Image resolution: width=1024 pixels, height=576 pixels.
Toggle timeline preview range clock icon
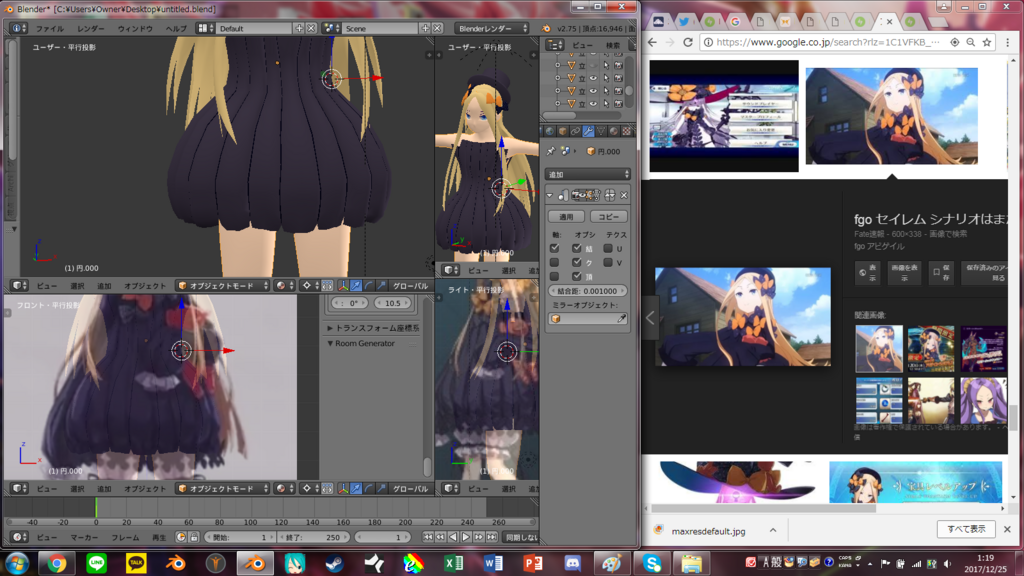tap(181, 537)
